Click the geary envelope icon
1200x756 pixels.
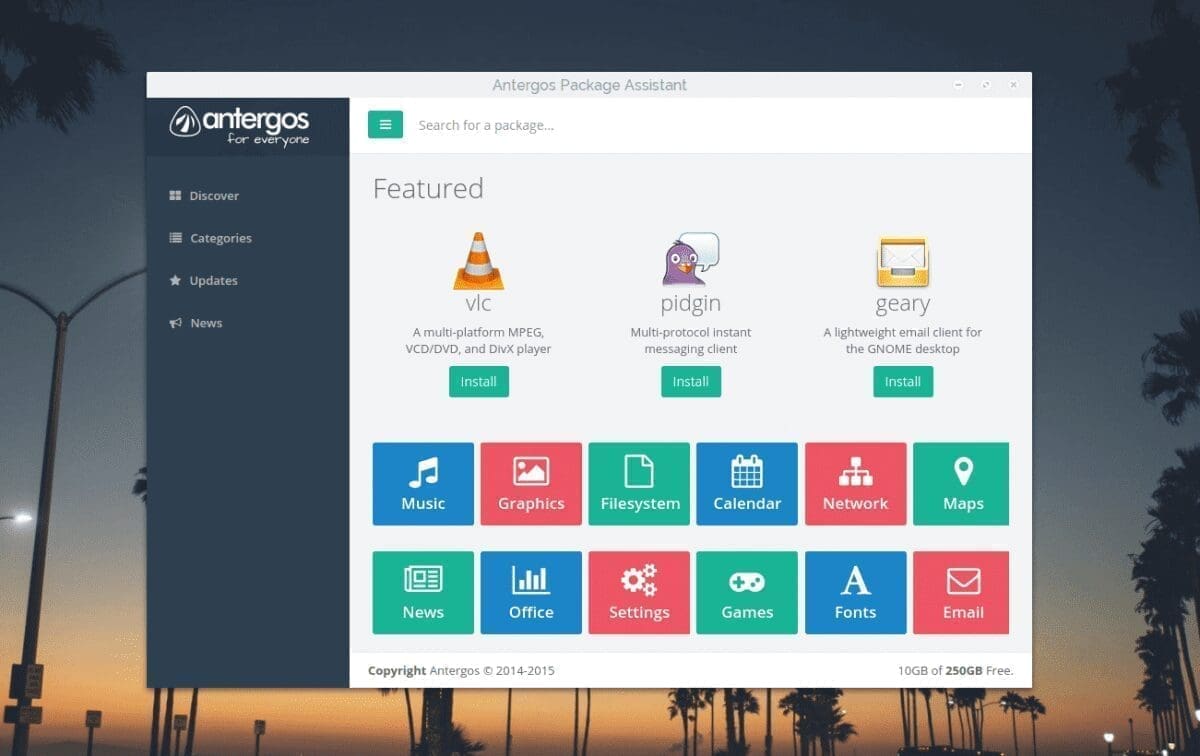click(903, 262)
